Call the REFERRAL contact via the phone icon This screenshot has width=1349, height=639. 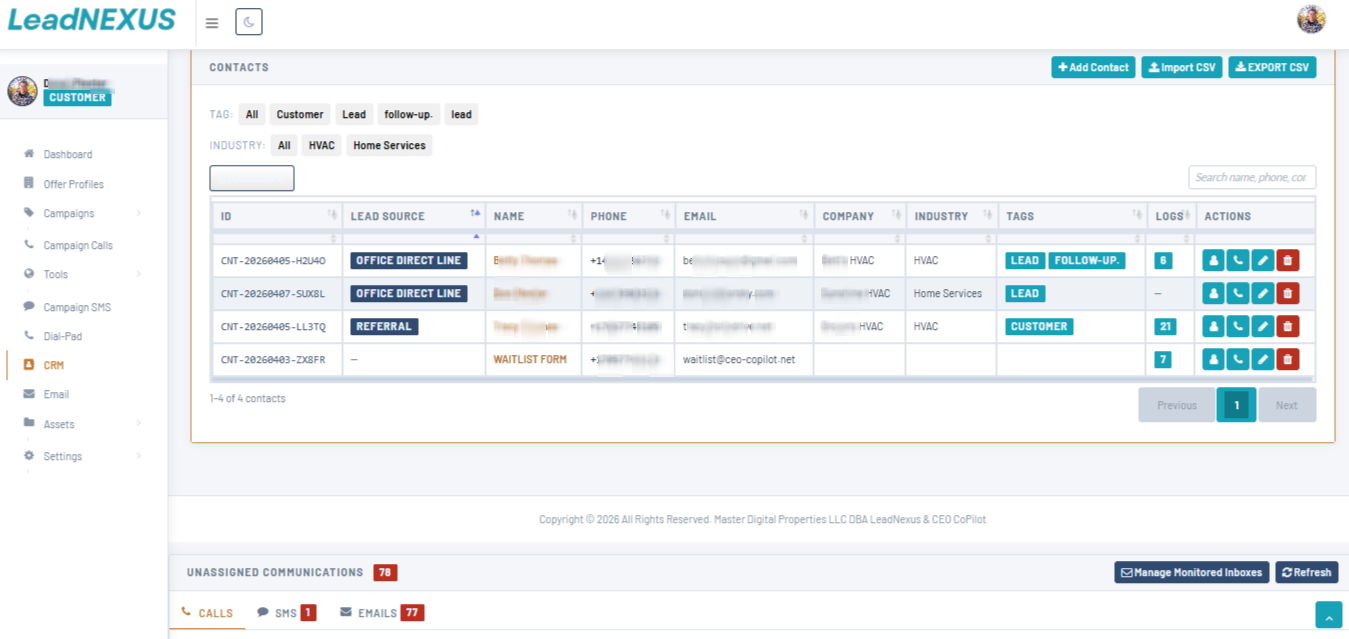tap(1237, 325)
